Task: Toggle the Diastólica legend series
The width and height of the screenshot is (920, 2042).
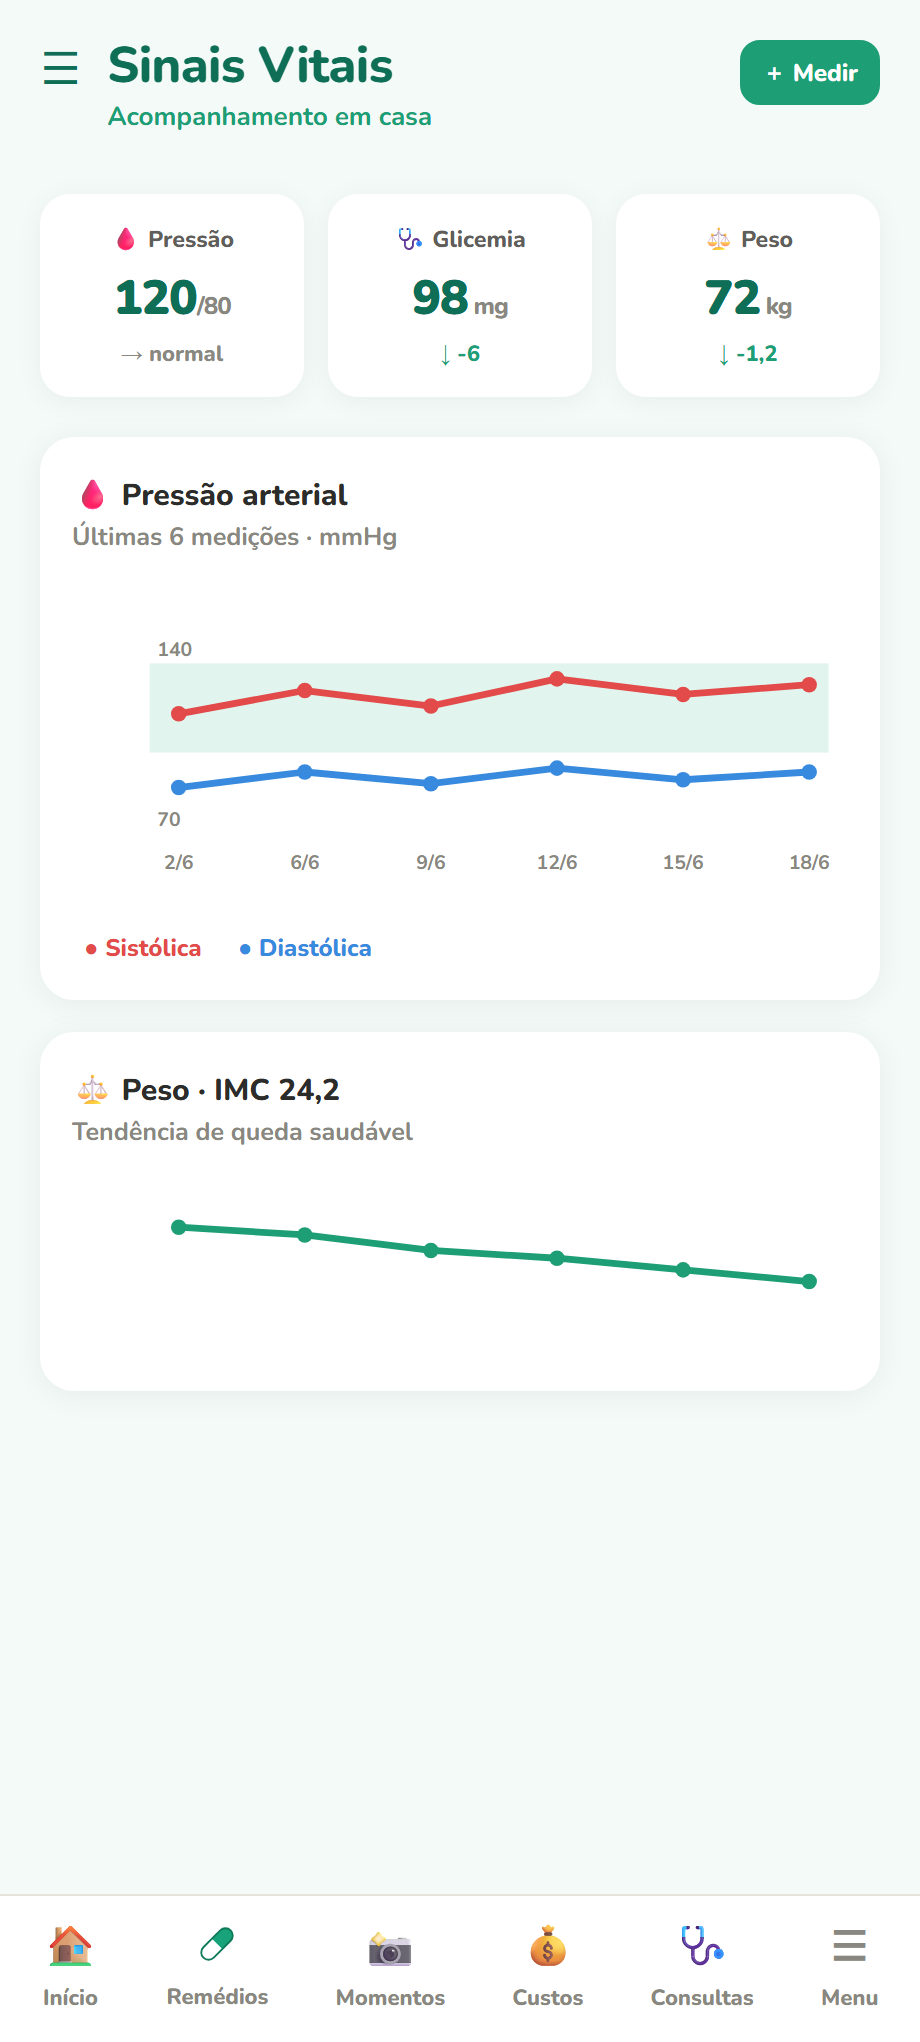Action: pyautogui.click(x=306, y=948)
